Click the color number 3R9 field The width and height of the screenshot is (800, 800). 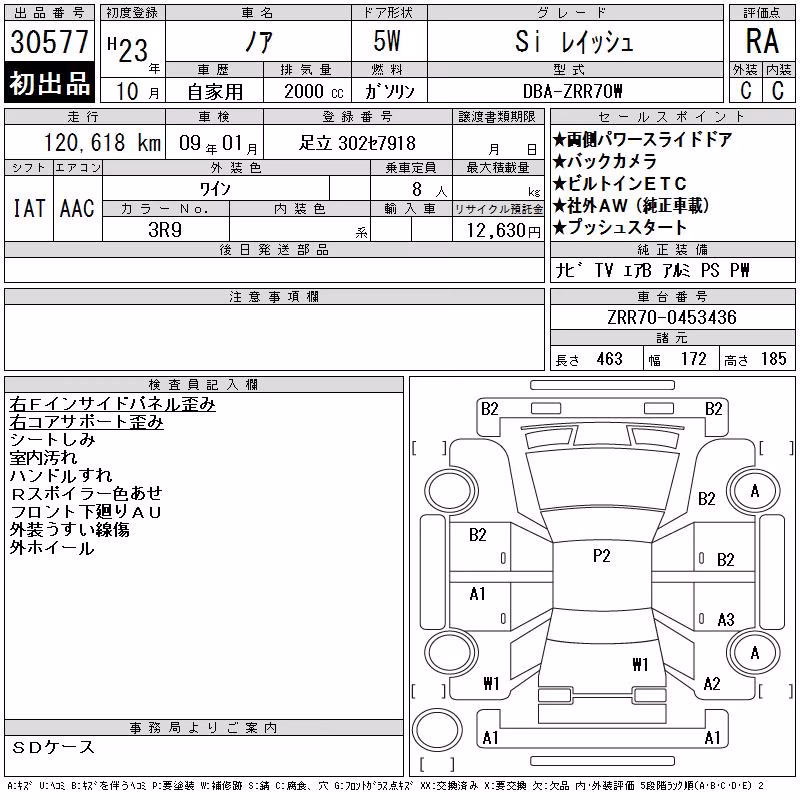click(165, 230)
